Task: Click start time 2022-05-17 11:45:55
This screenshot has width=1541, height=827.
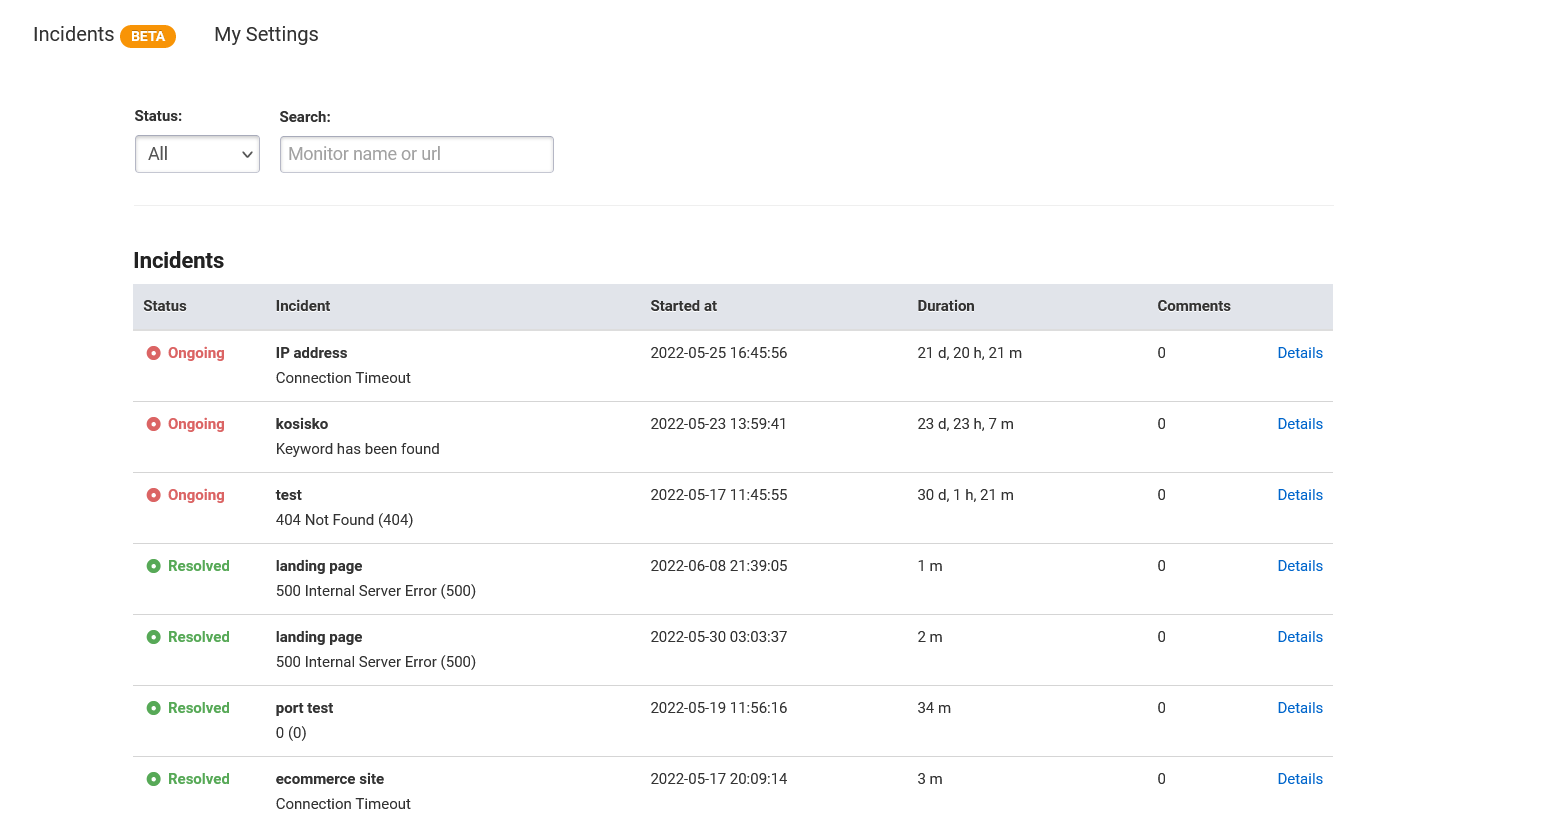Action: point(719,495)
